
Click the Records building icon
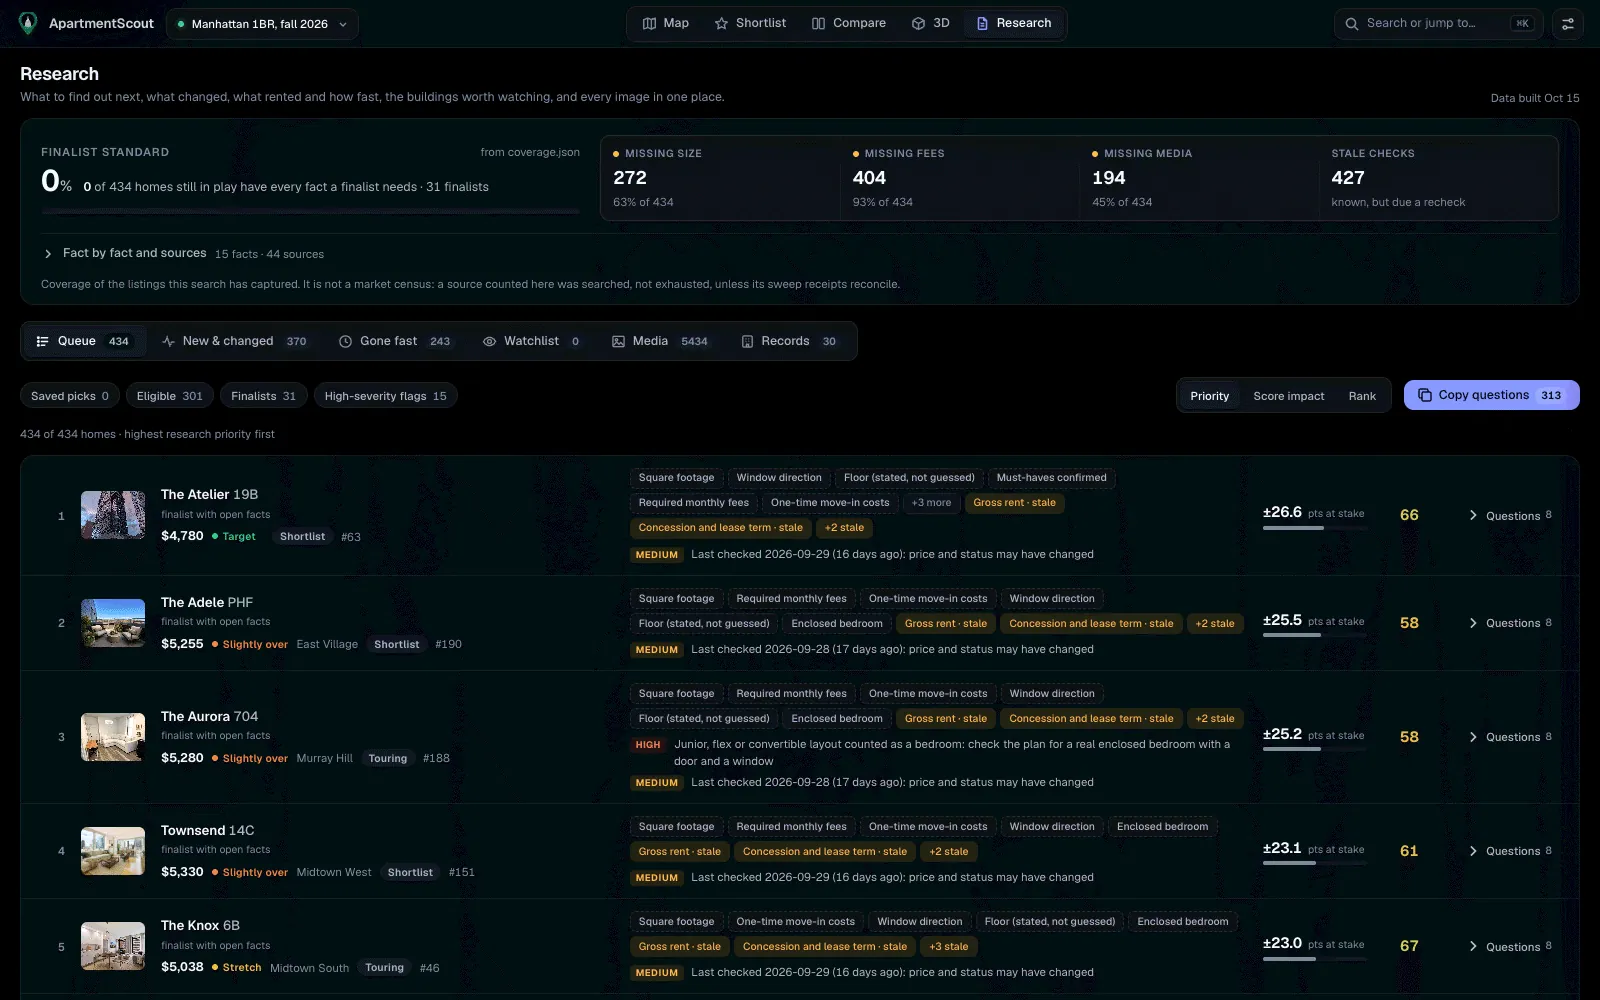(x=747, y=341)
